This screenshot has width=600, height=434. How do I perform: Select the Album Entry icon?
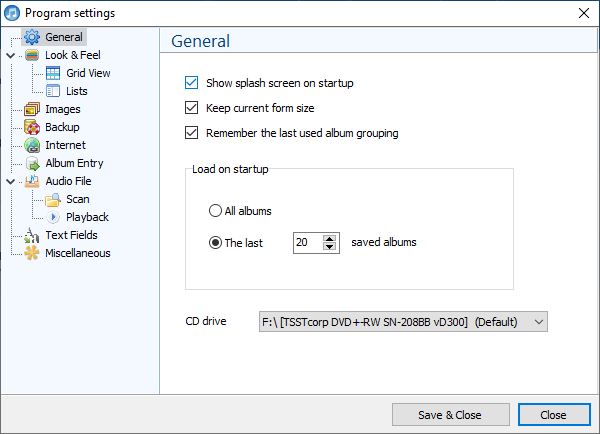coord(33,163)
